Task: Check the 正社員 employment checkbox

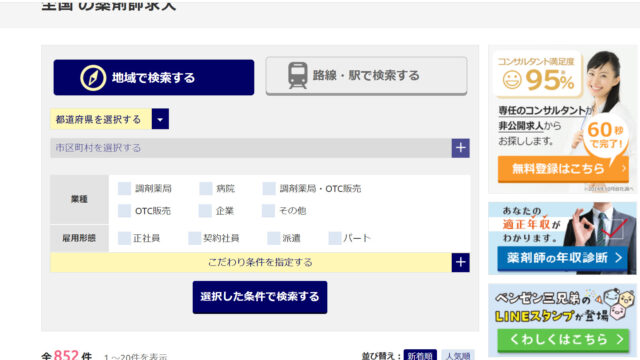Action: (x=124, y=238)
